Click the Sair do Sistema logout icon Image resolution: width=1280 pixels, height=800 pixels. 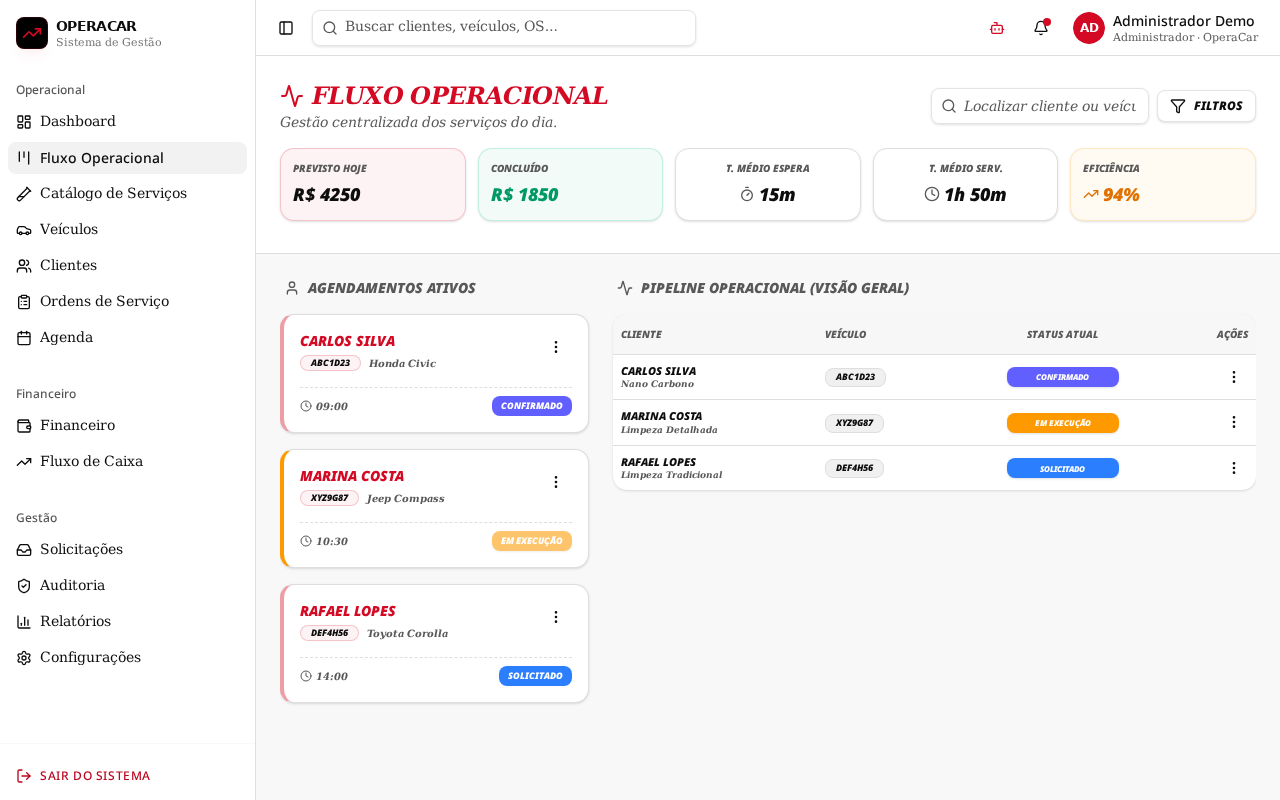[24, 776]
